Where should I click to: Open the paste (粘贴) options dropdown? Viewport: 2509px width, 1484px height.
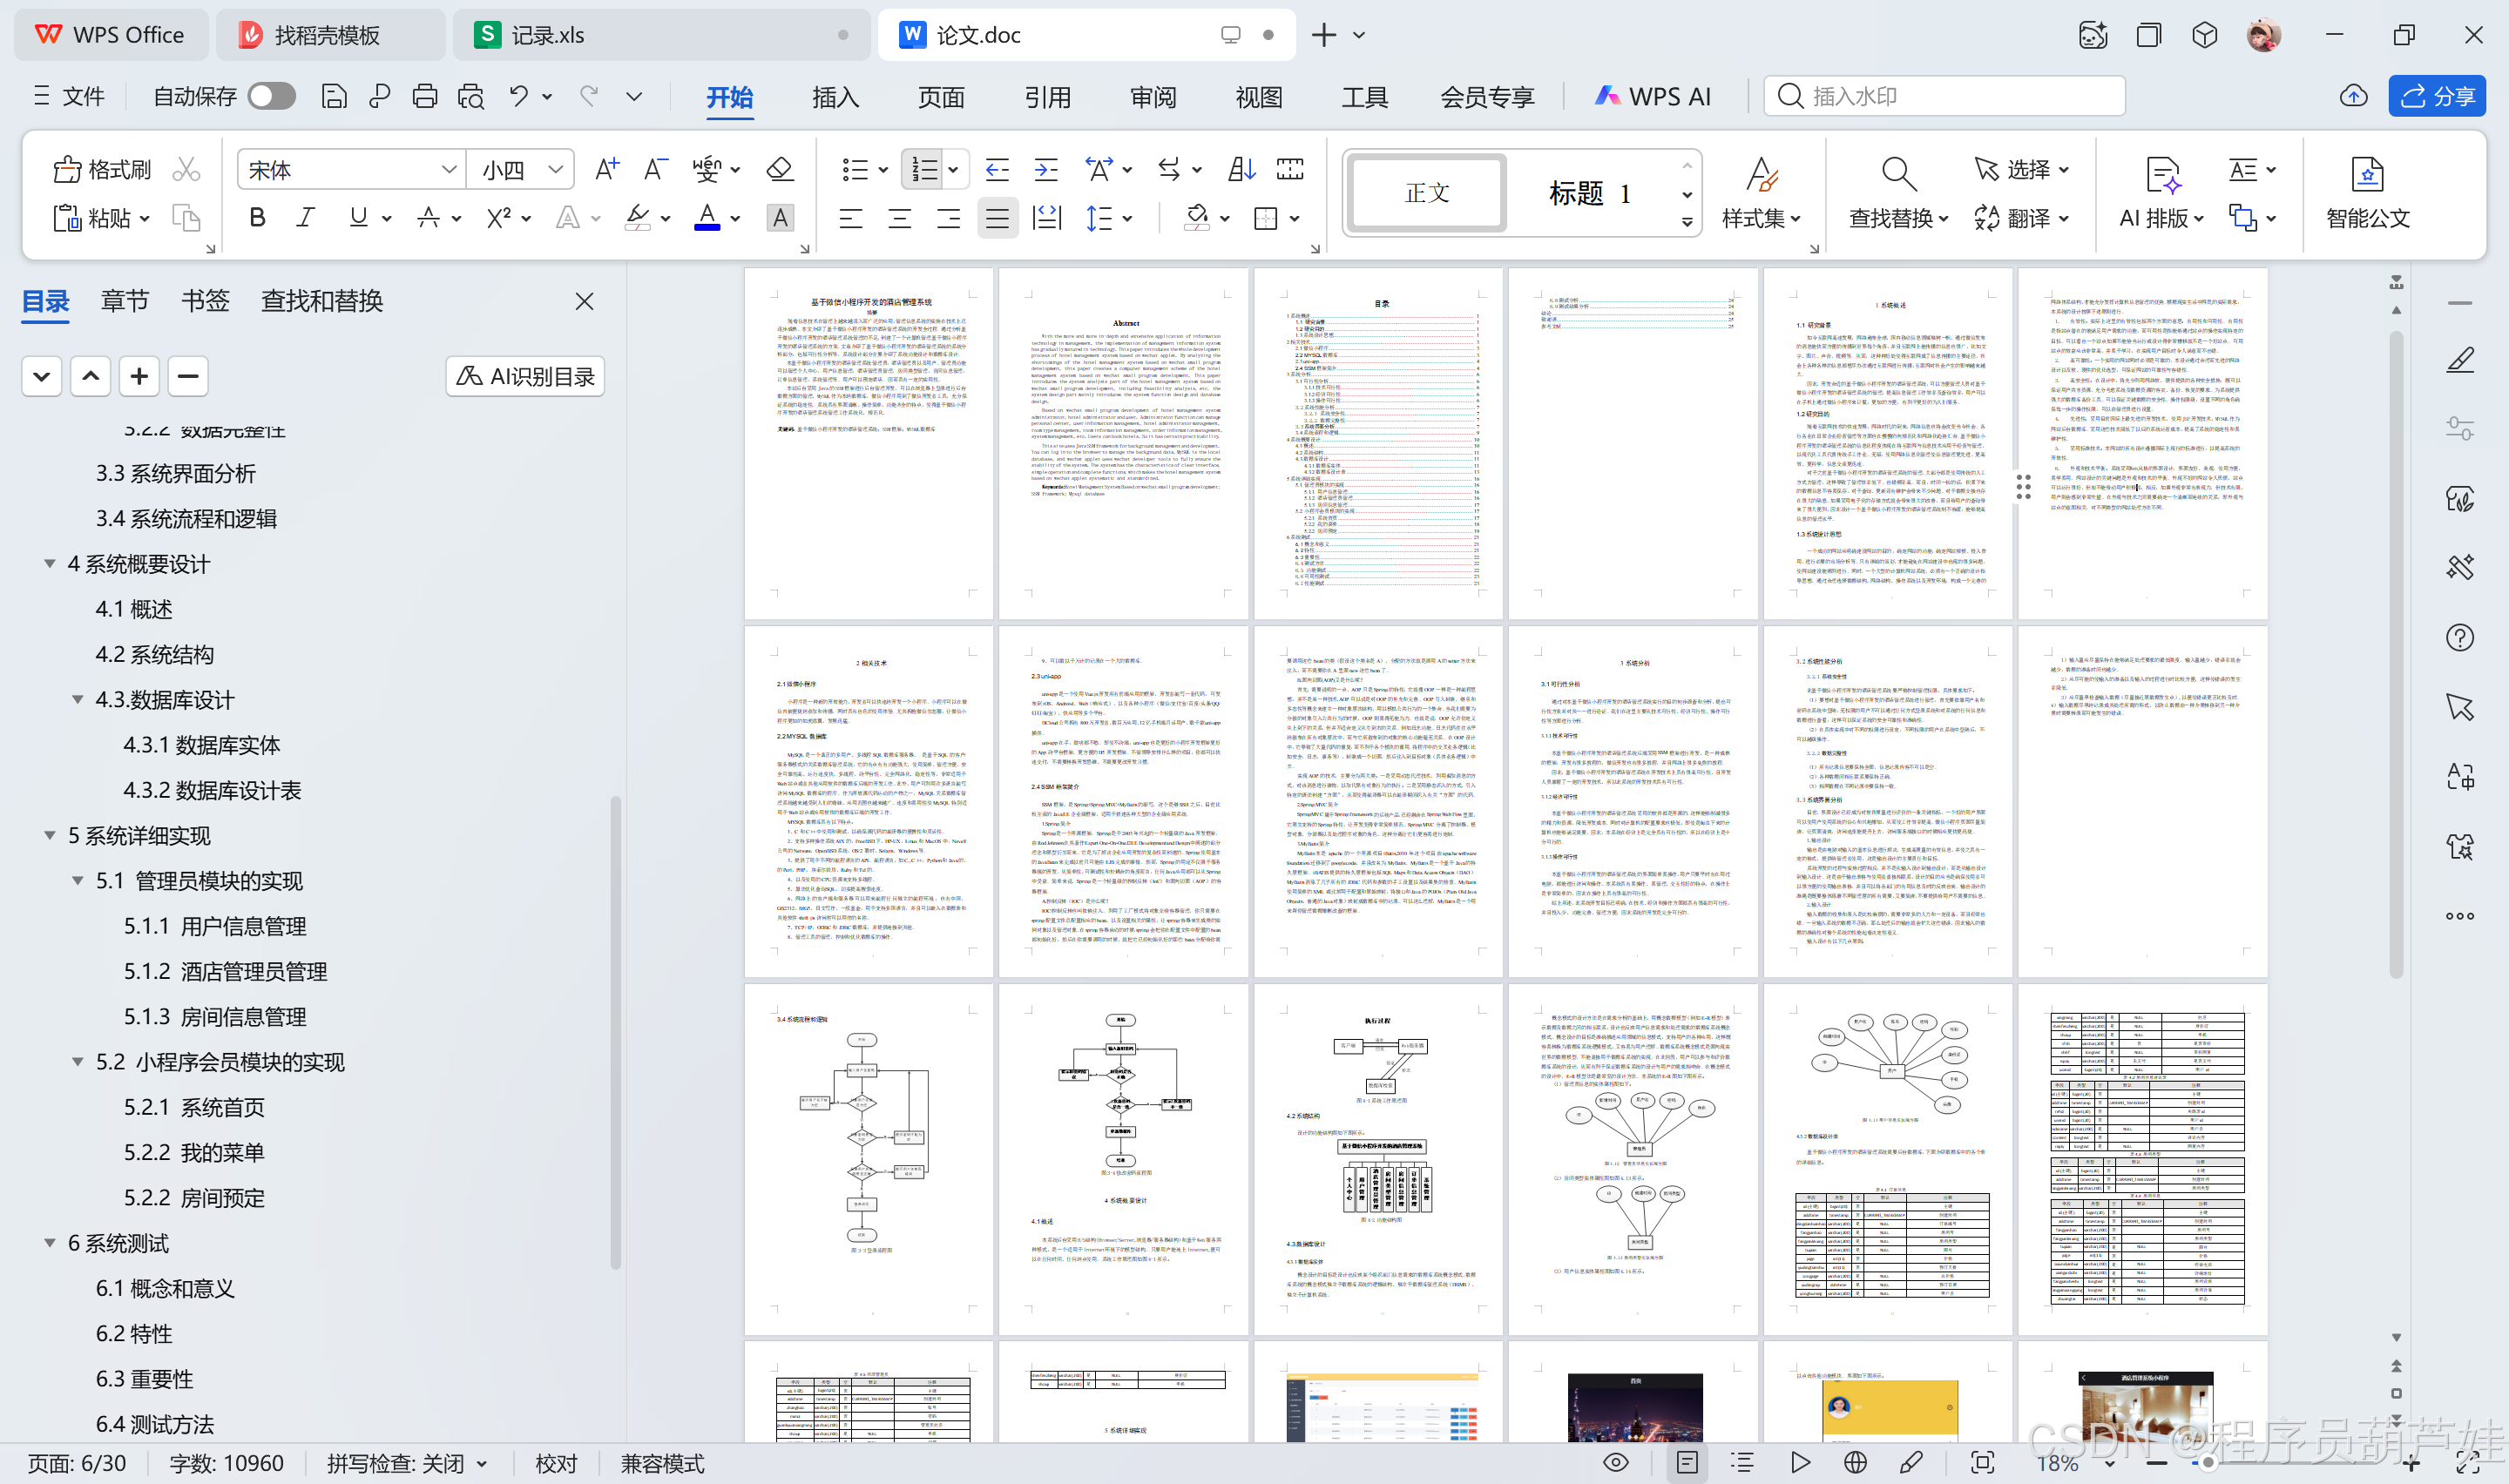click(x=145, y=218)
